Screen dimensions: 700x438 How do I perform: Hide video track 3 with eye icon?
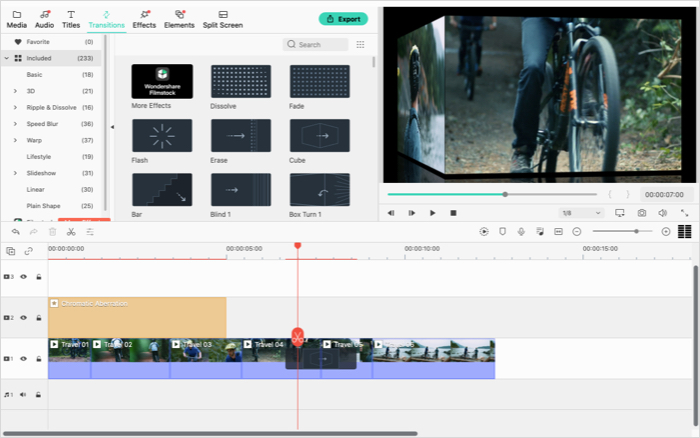(x=23, y=276)
